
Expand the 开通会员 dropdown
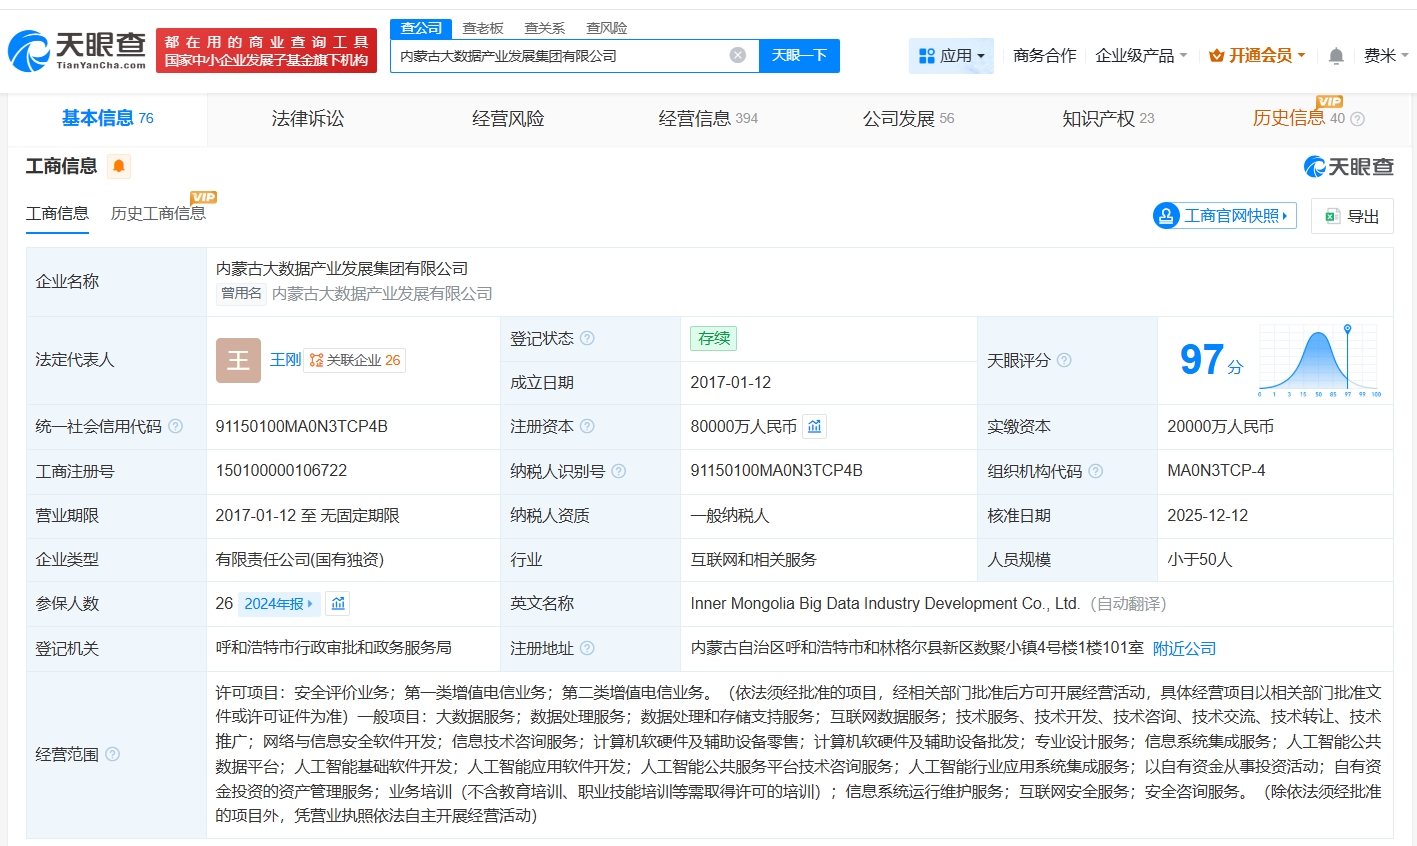1257,56
